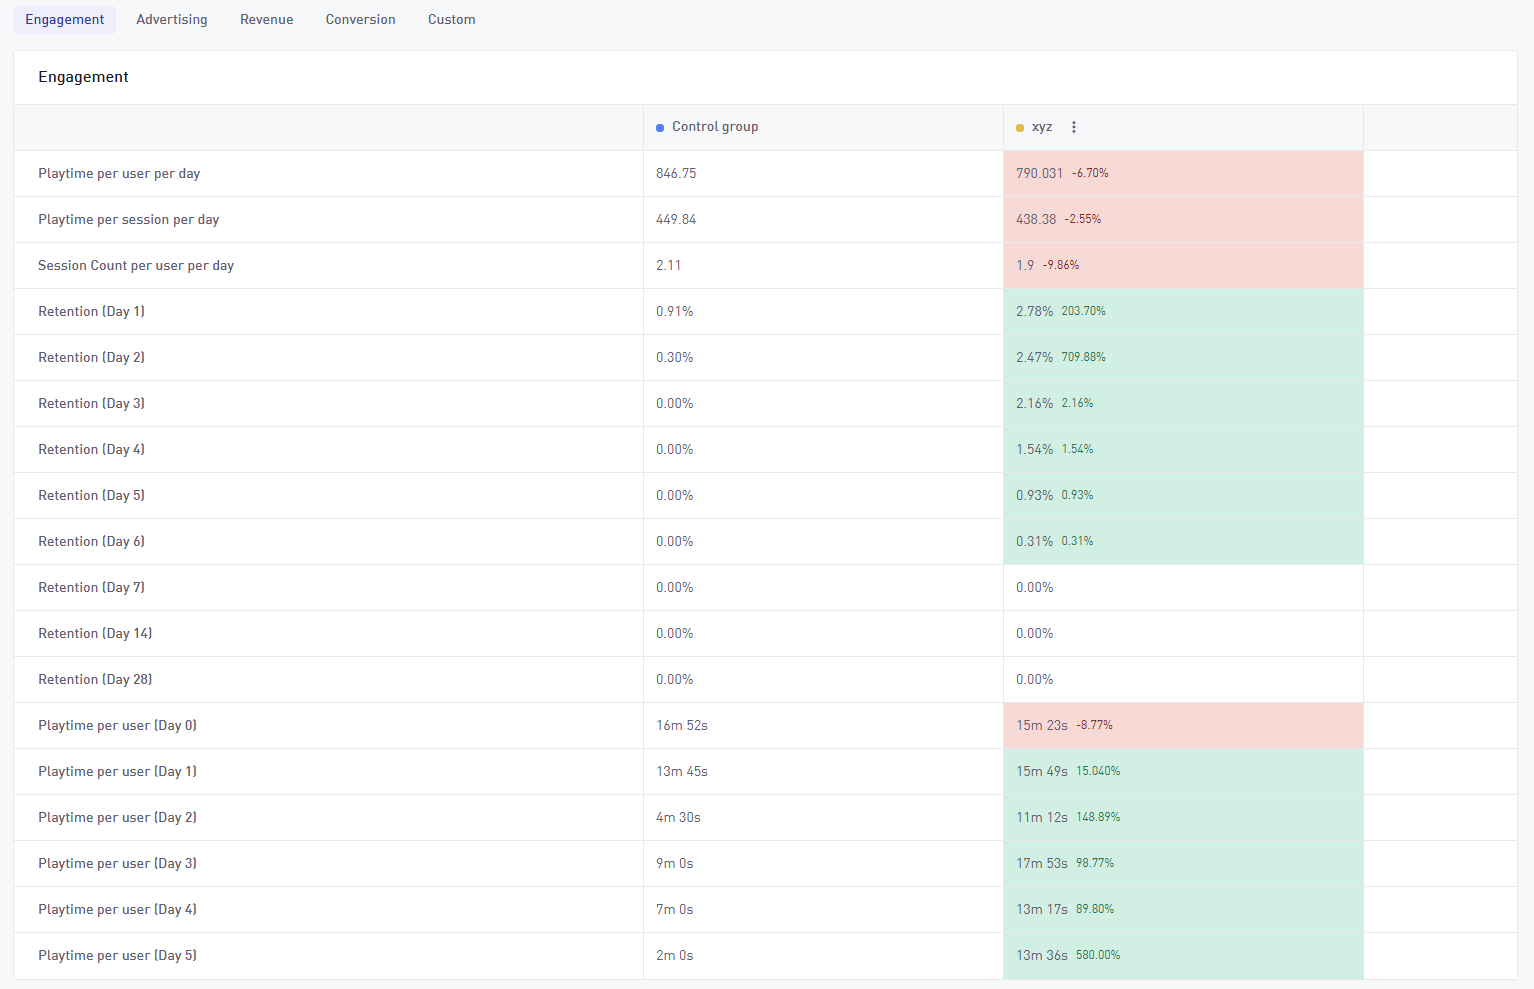Open the Revenue tab
This screenshot has height=989, width=1534.
266,20
